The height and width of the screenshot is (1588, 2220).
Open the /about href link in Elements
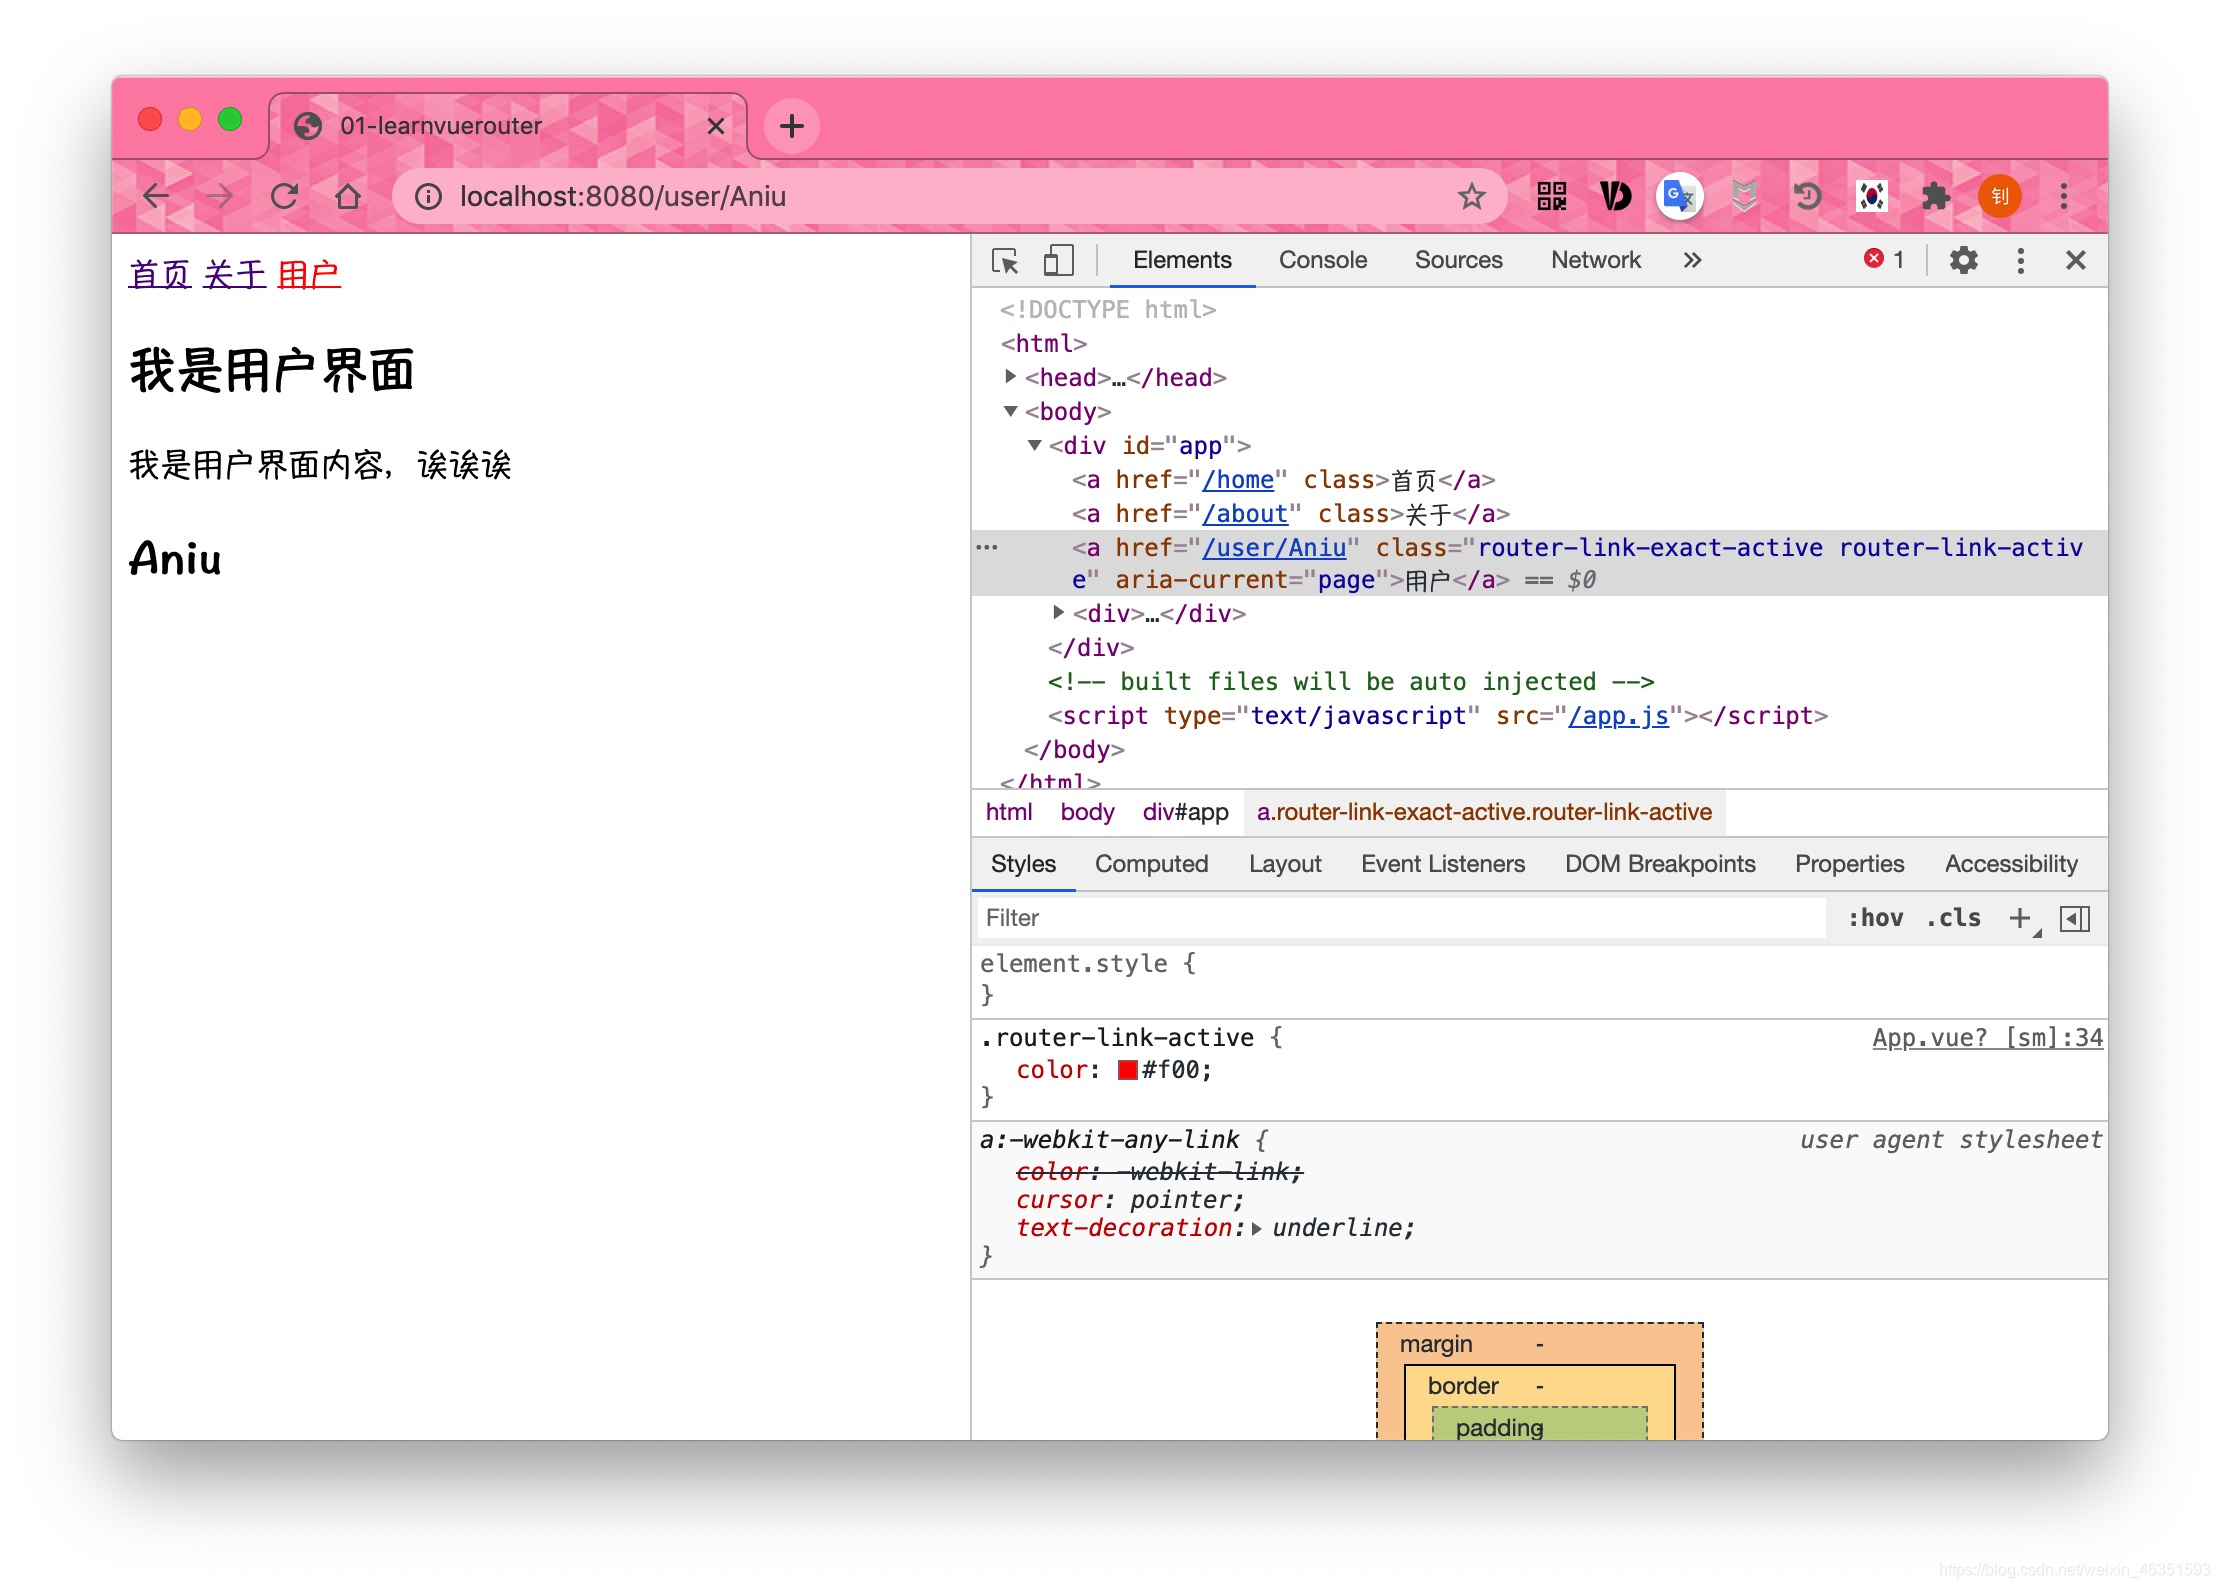[1245, 514]
